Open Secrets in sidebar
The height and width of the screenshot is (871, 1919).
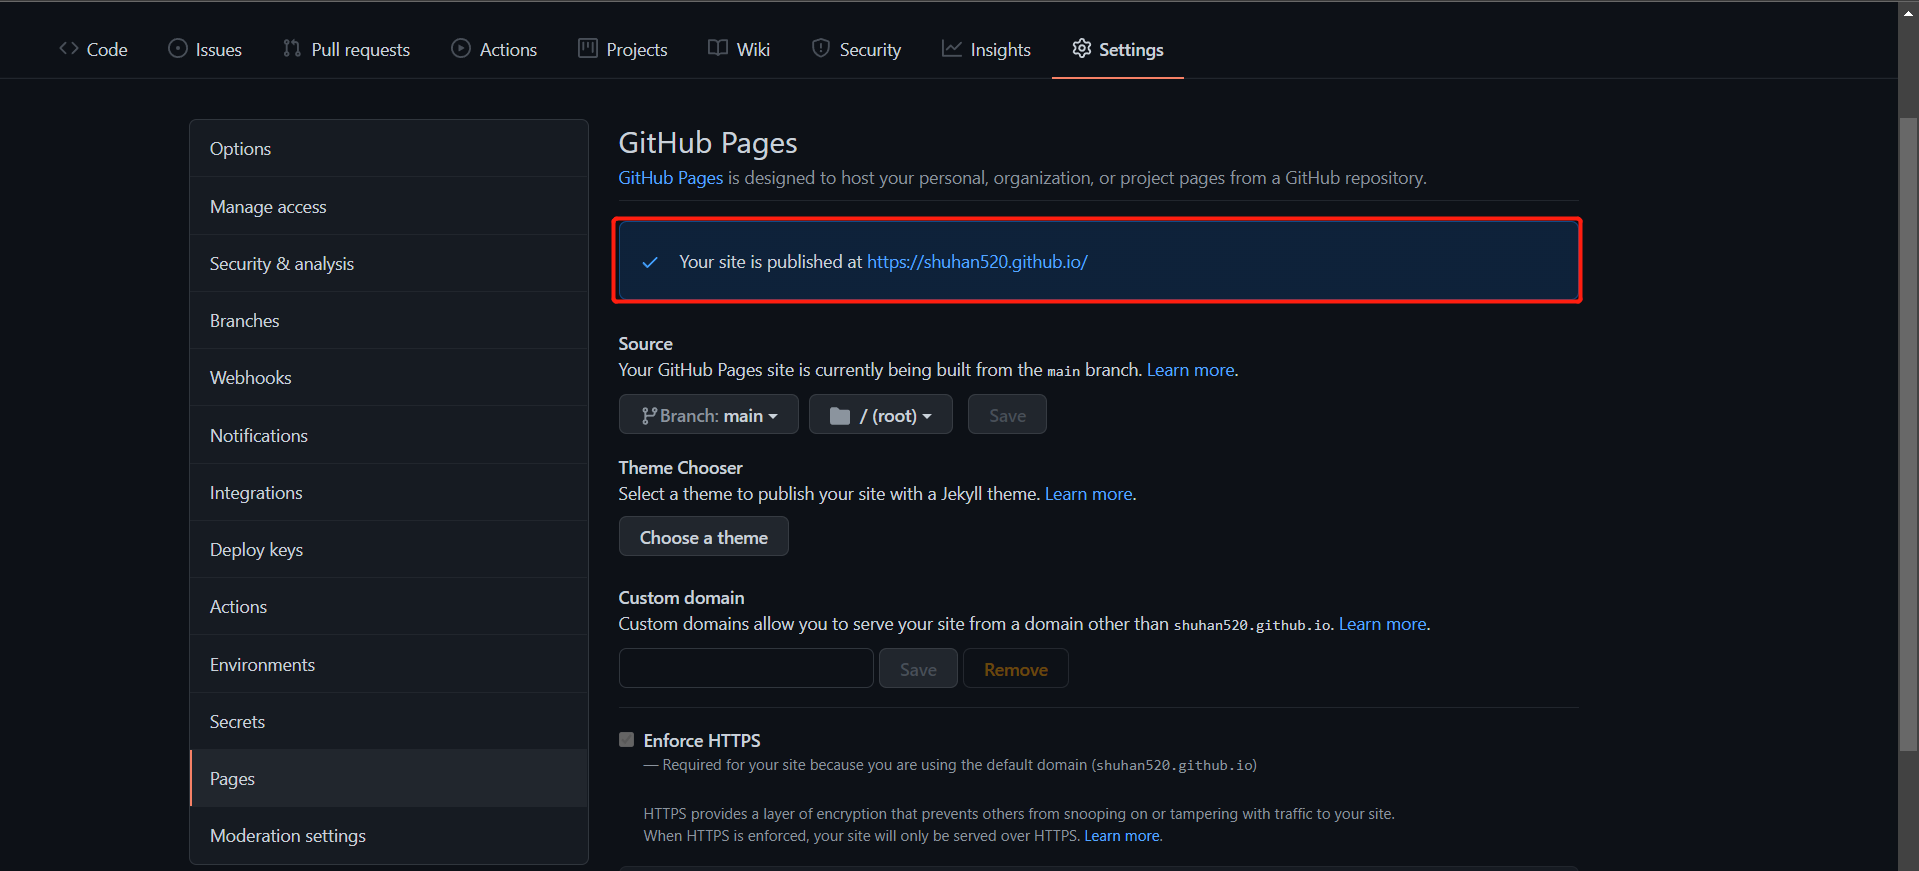click(389, 721)
